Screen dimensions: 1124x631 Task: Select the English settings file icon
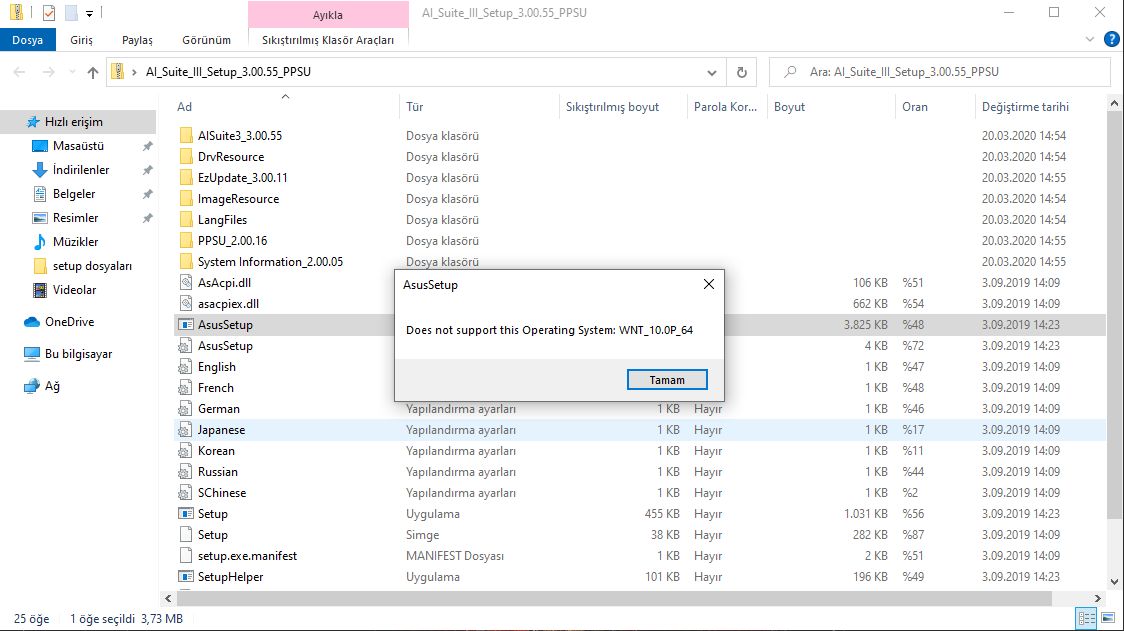[x=186, y=366]
